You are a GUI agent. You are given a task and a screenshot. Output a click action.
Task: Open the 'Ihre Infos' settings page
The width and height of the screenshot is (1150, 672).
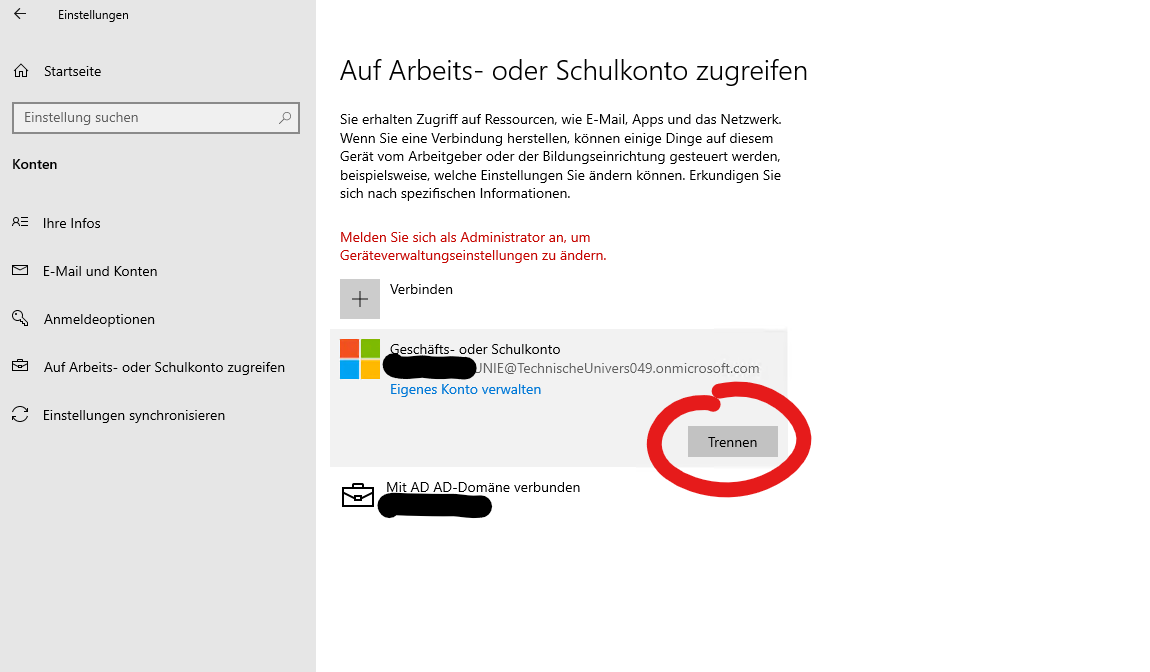(72, 223)
